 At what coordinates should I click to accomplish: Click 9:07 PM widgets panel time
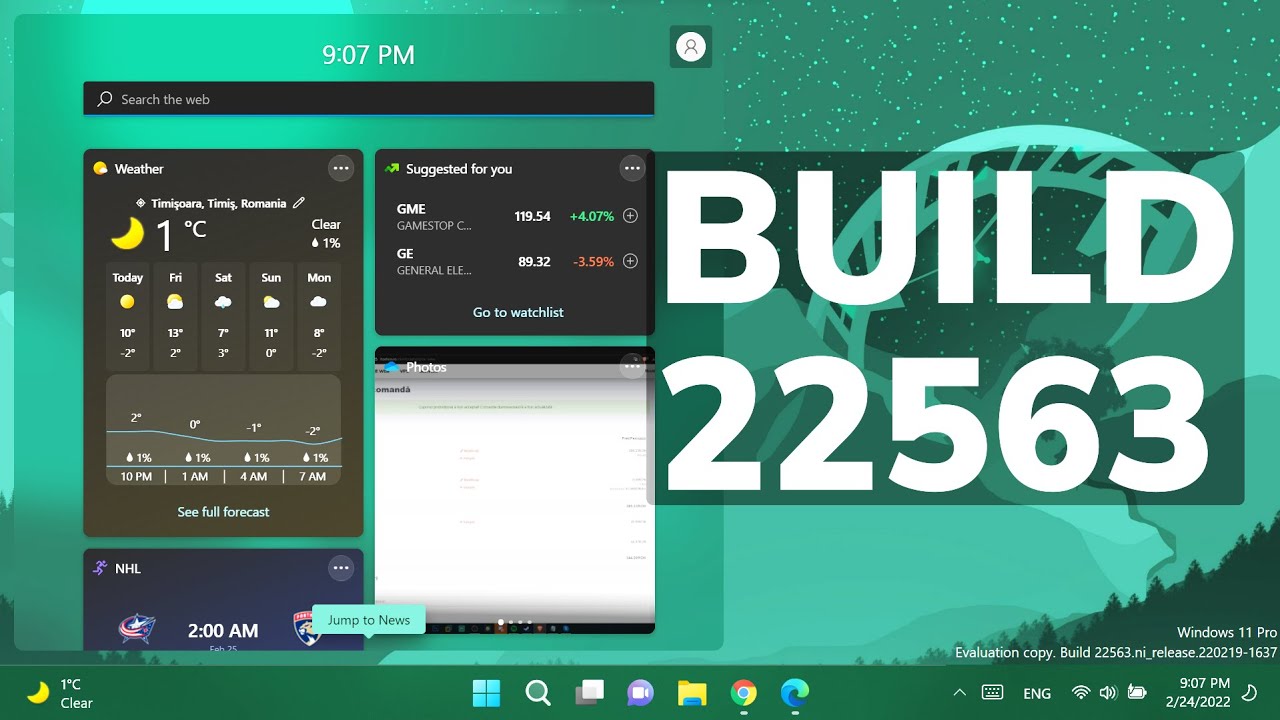(369, 54)
